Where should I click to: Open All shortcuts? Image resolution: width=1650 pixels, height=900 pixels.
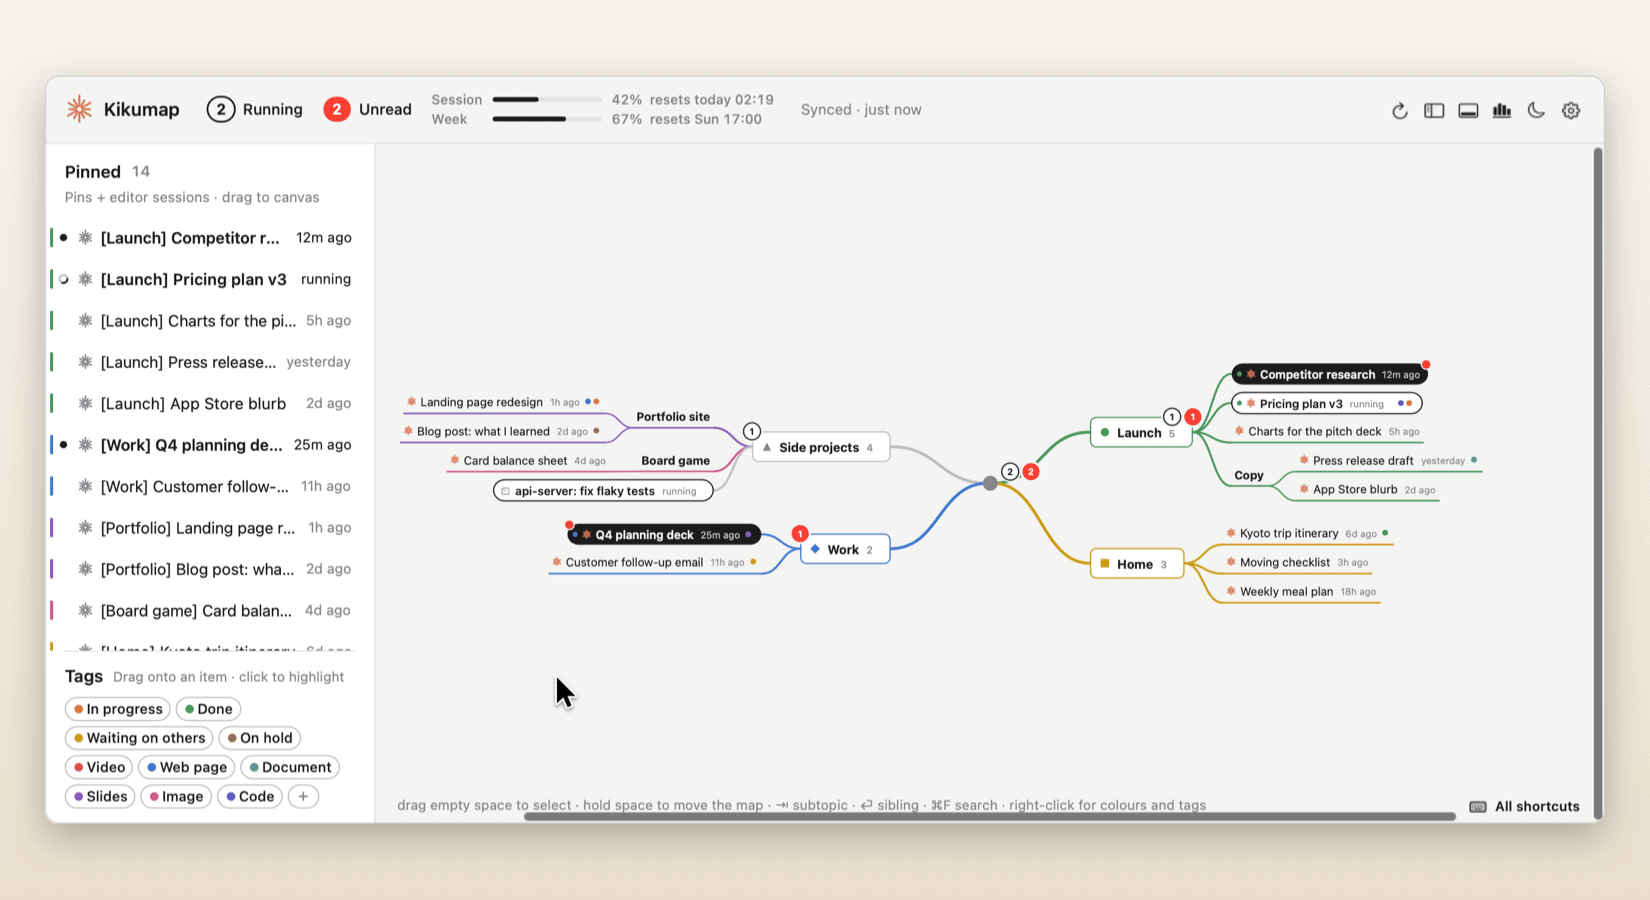(1525, 807)
